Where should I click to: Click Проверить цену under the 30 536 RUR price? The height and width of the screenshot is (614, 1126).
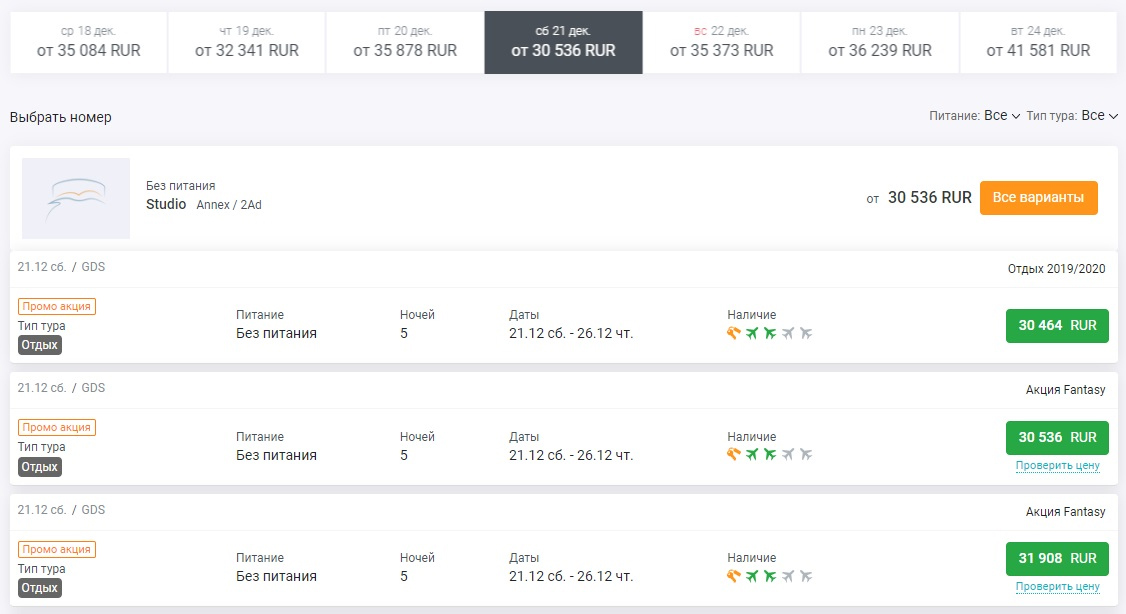pyautogui.click(x=1057, y=465)
